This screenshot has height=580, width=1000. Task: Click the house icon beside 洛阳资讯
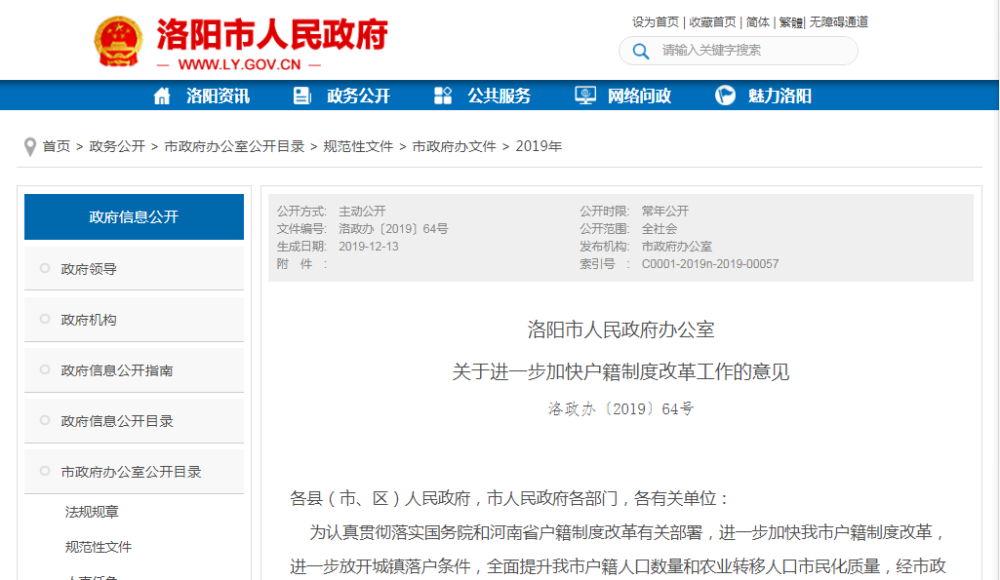162,96
